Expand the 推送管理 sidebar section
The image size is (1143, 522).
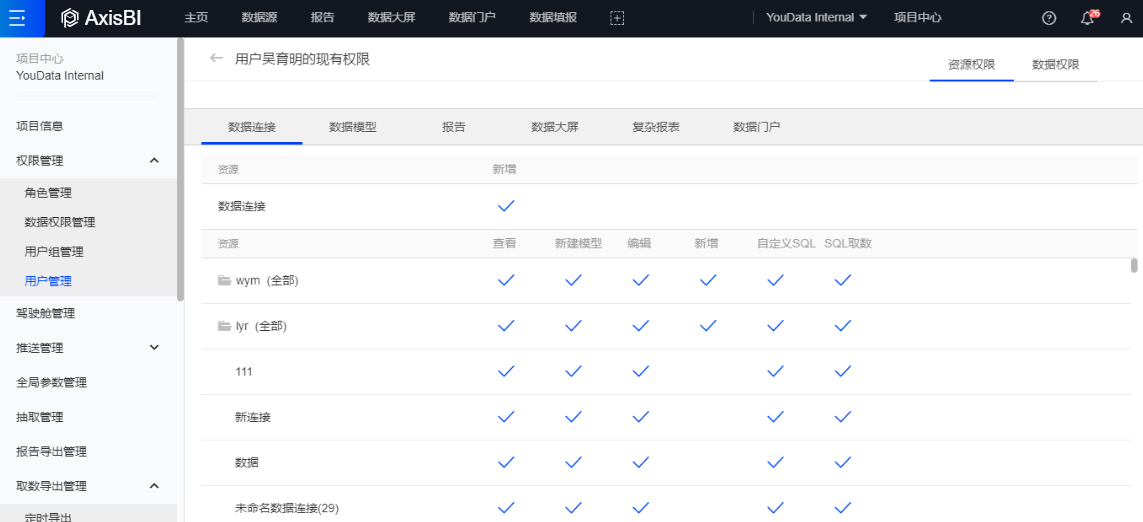[154, 348]
